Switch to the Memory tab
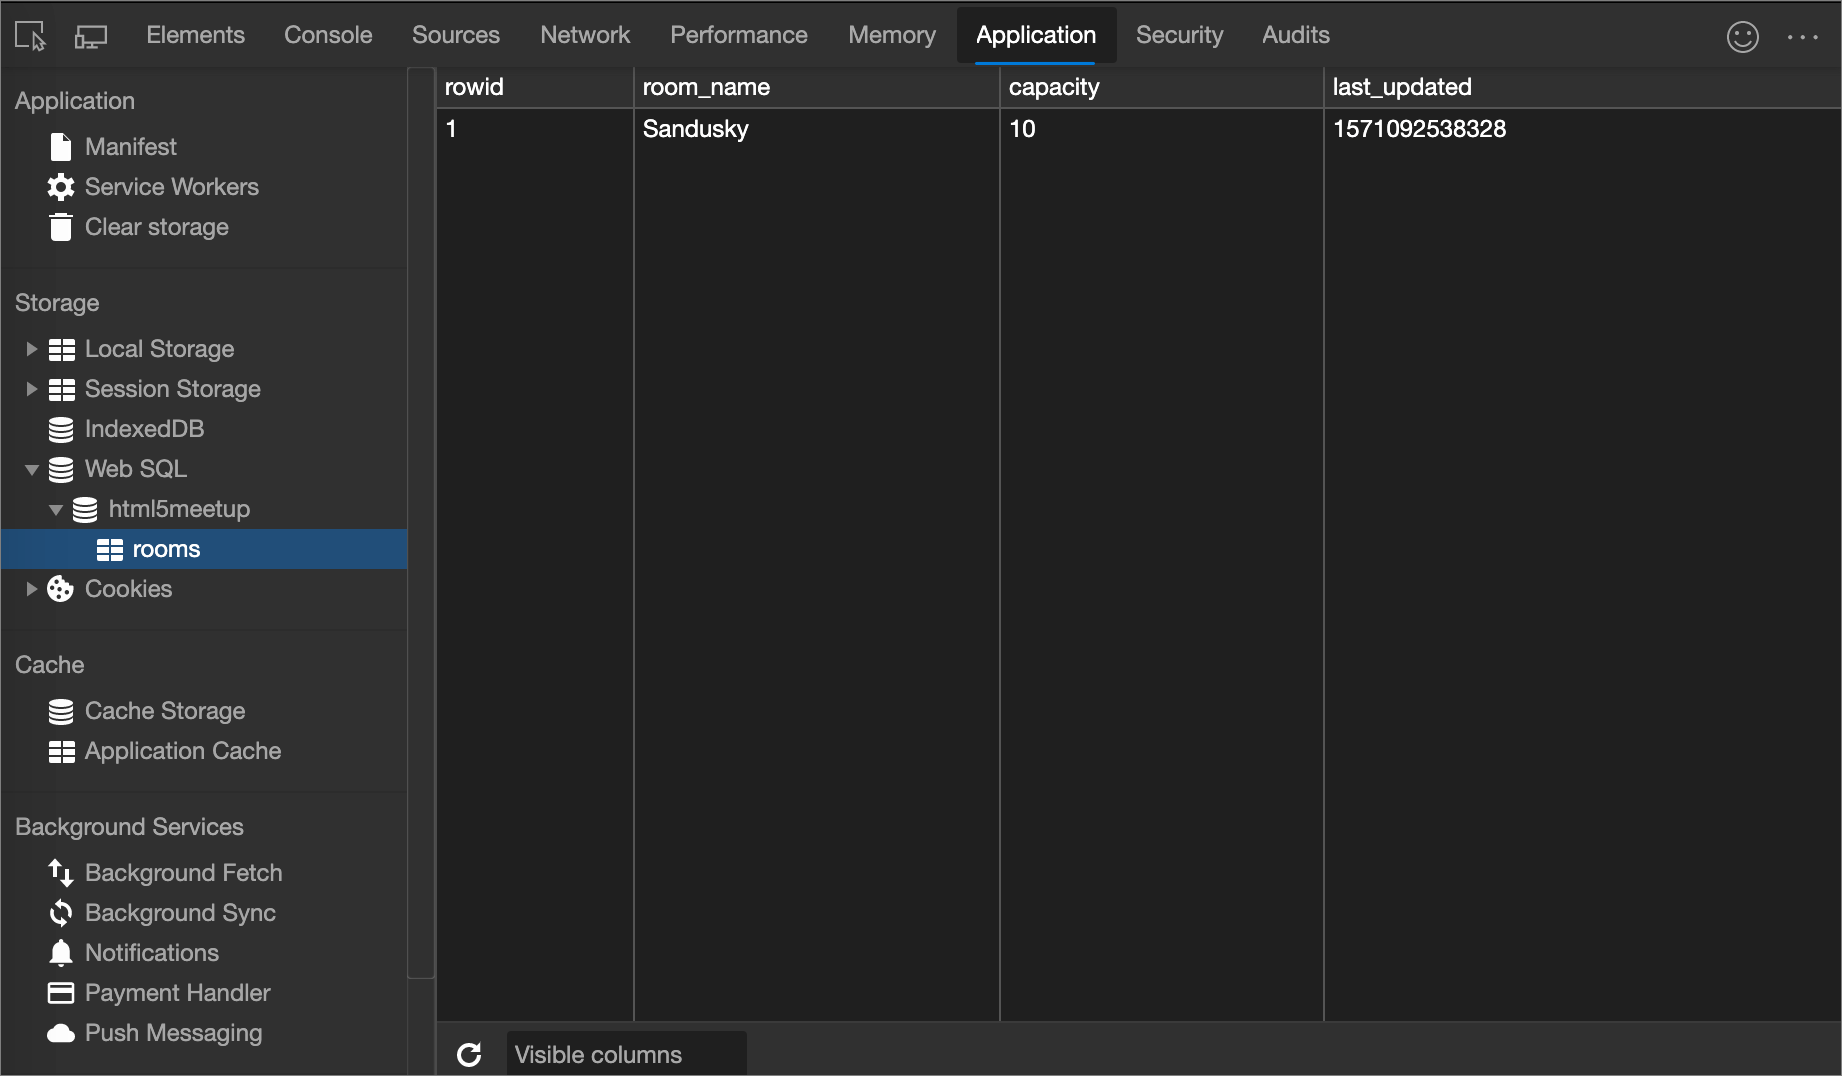The image size is (1842, 1076). click(892, 35)
